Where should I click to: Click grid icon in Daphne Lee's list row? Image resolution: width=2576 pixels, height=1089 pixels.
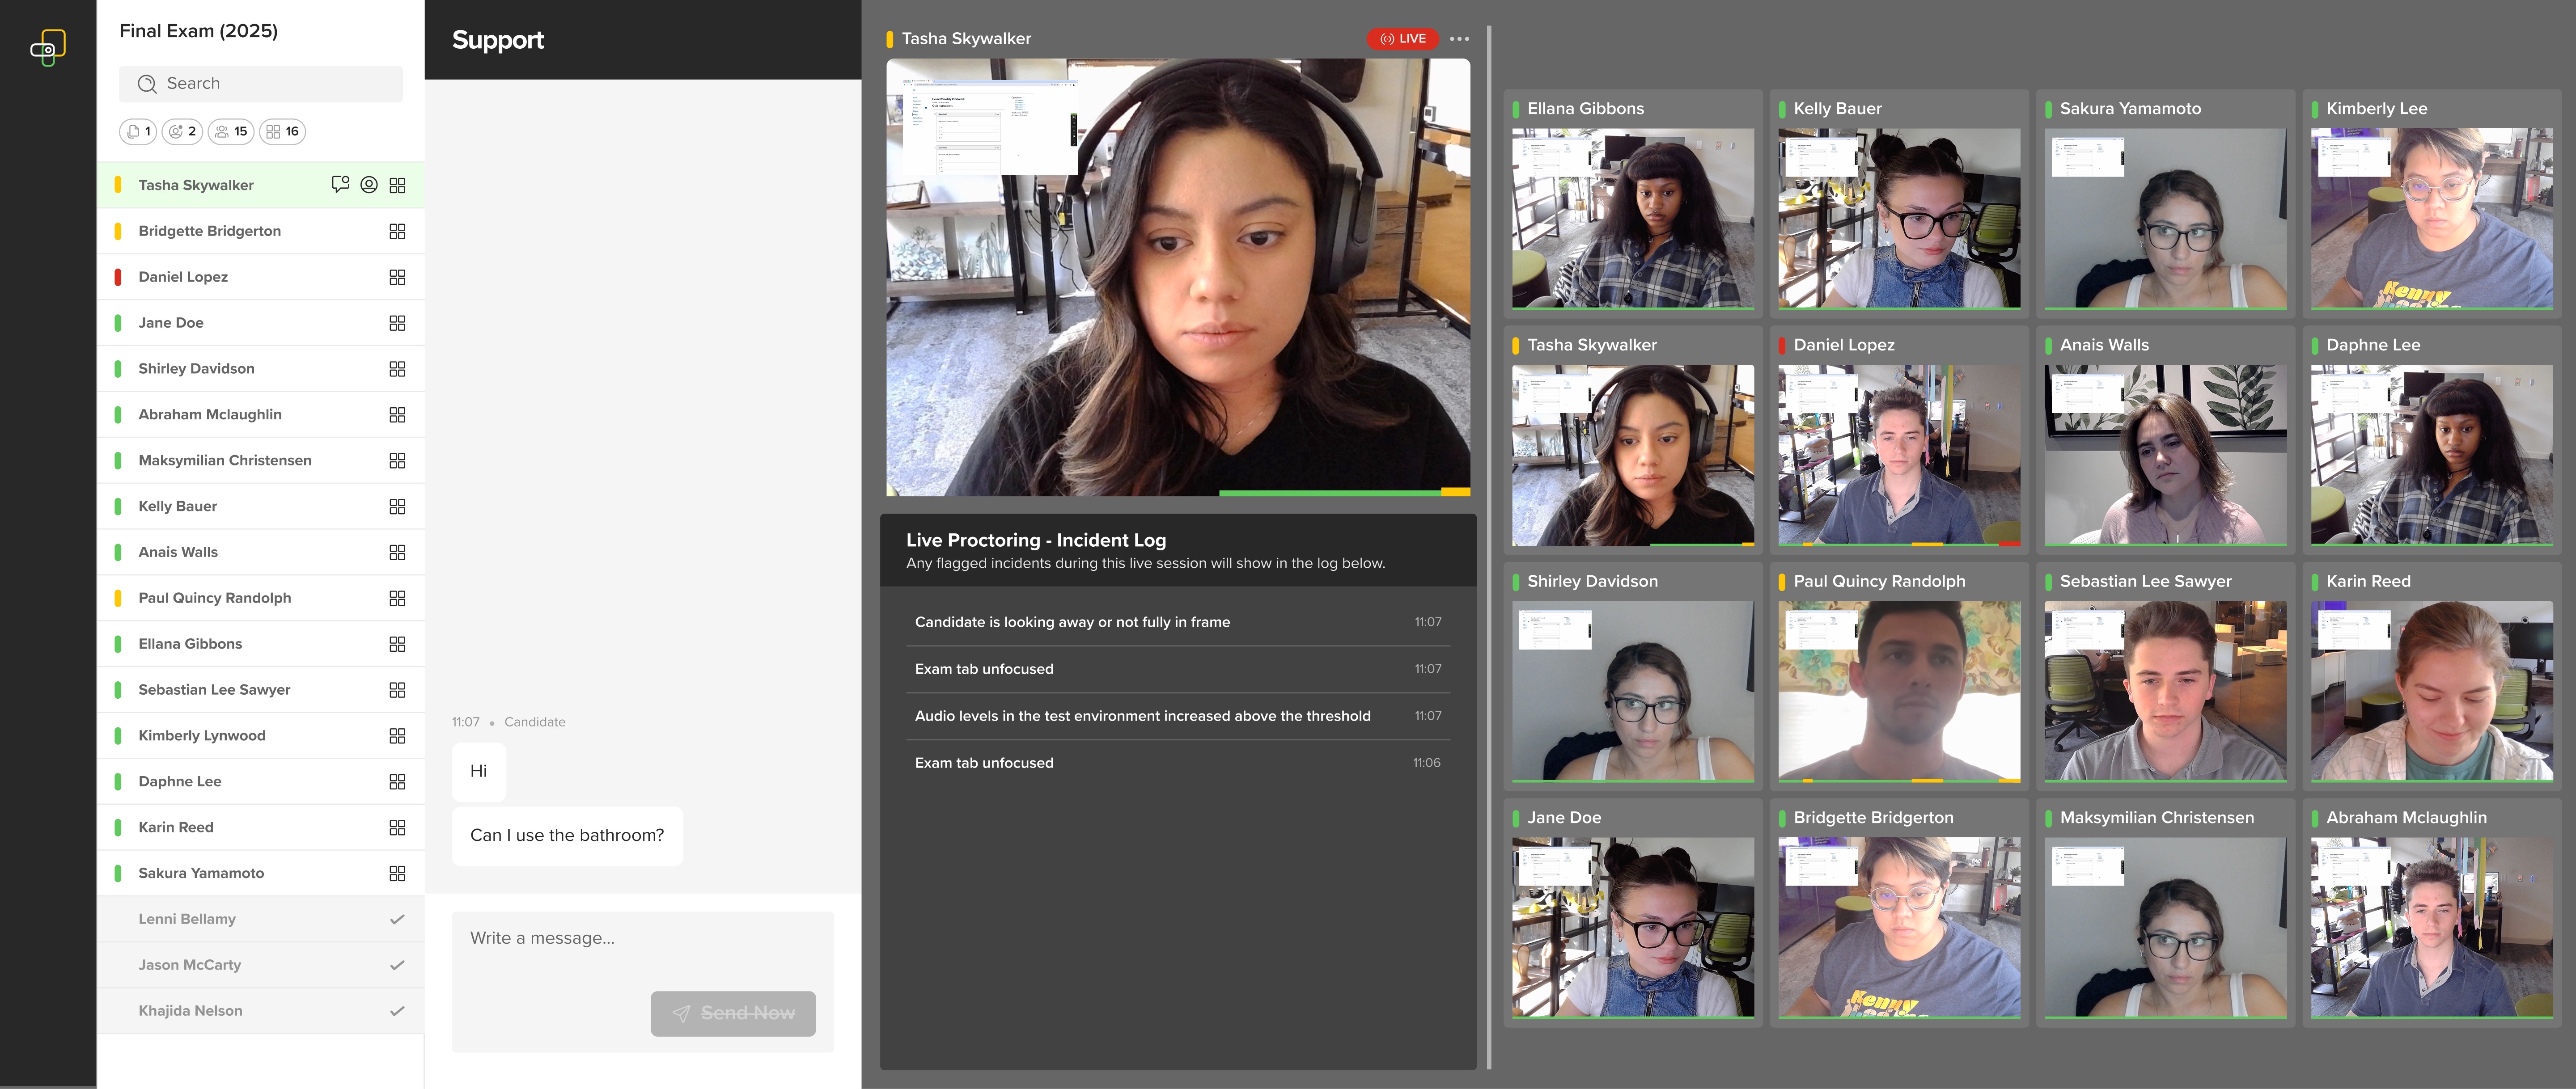397,782
